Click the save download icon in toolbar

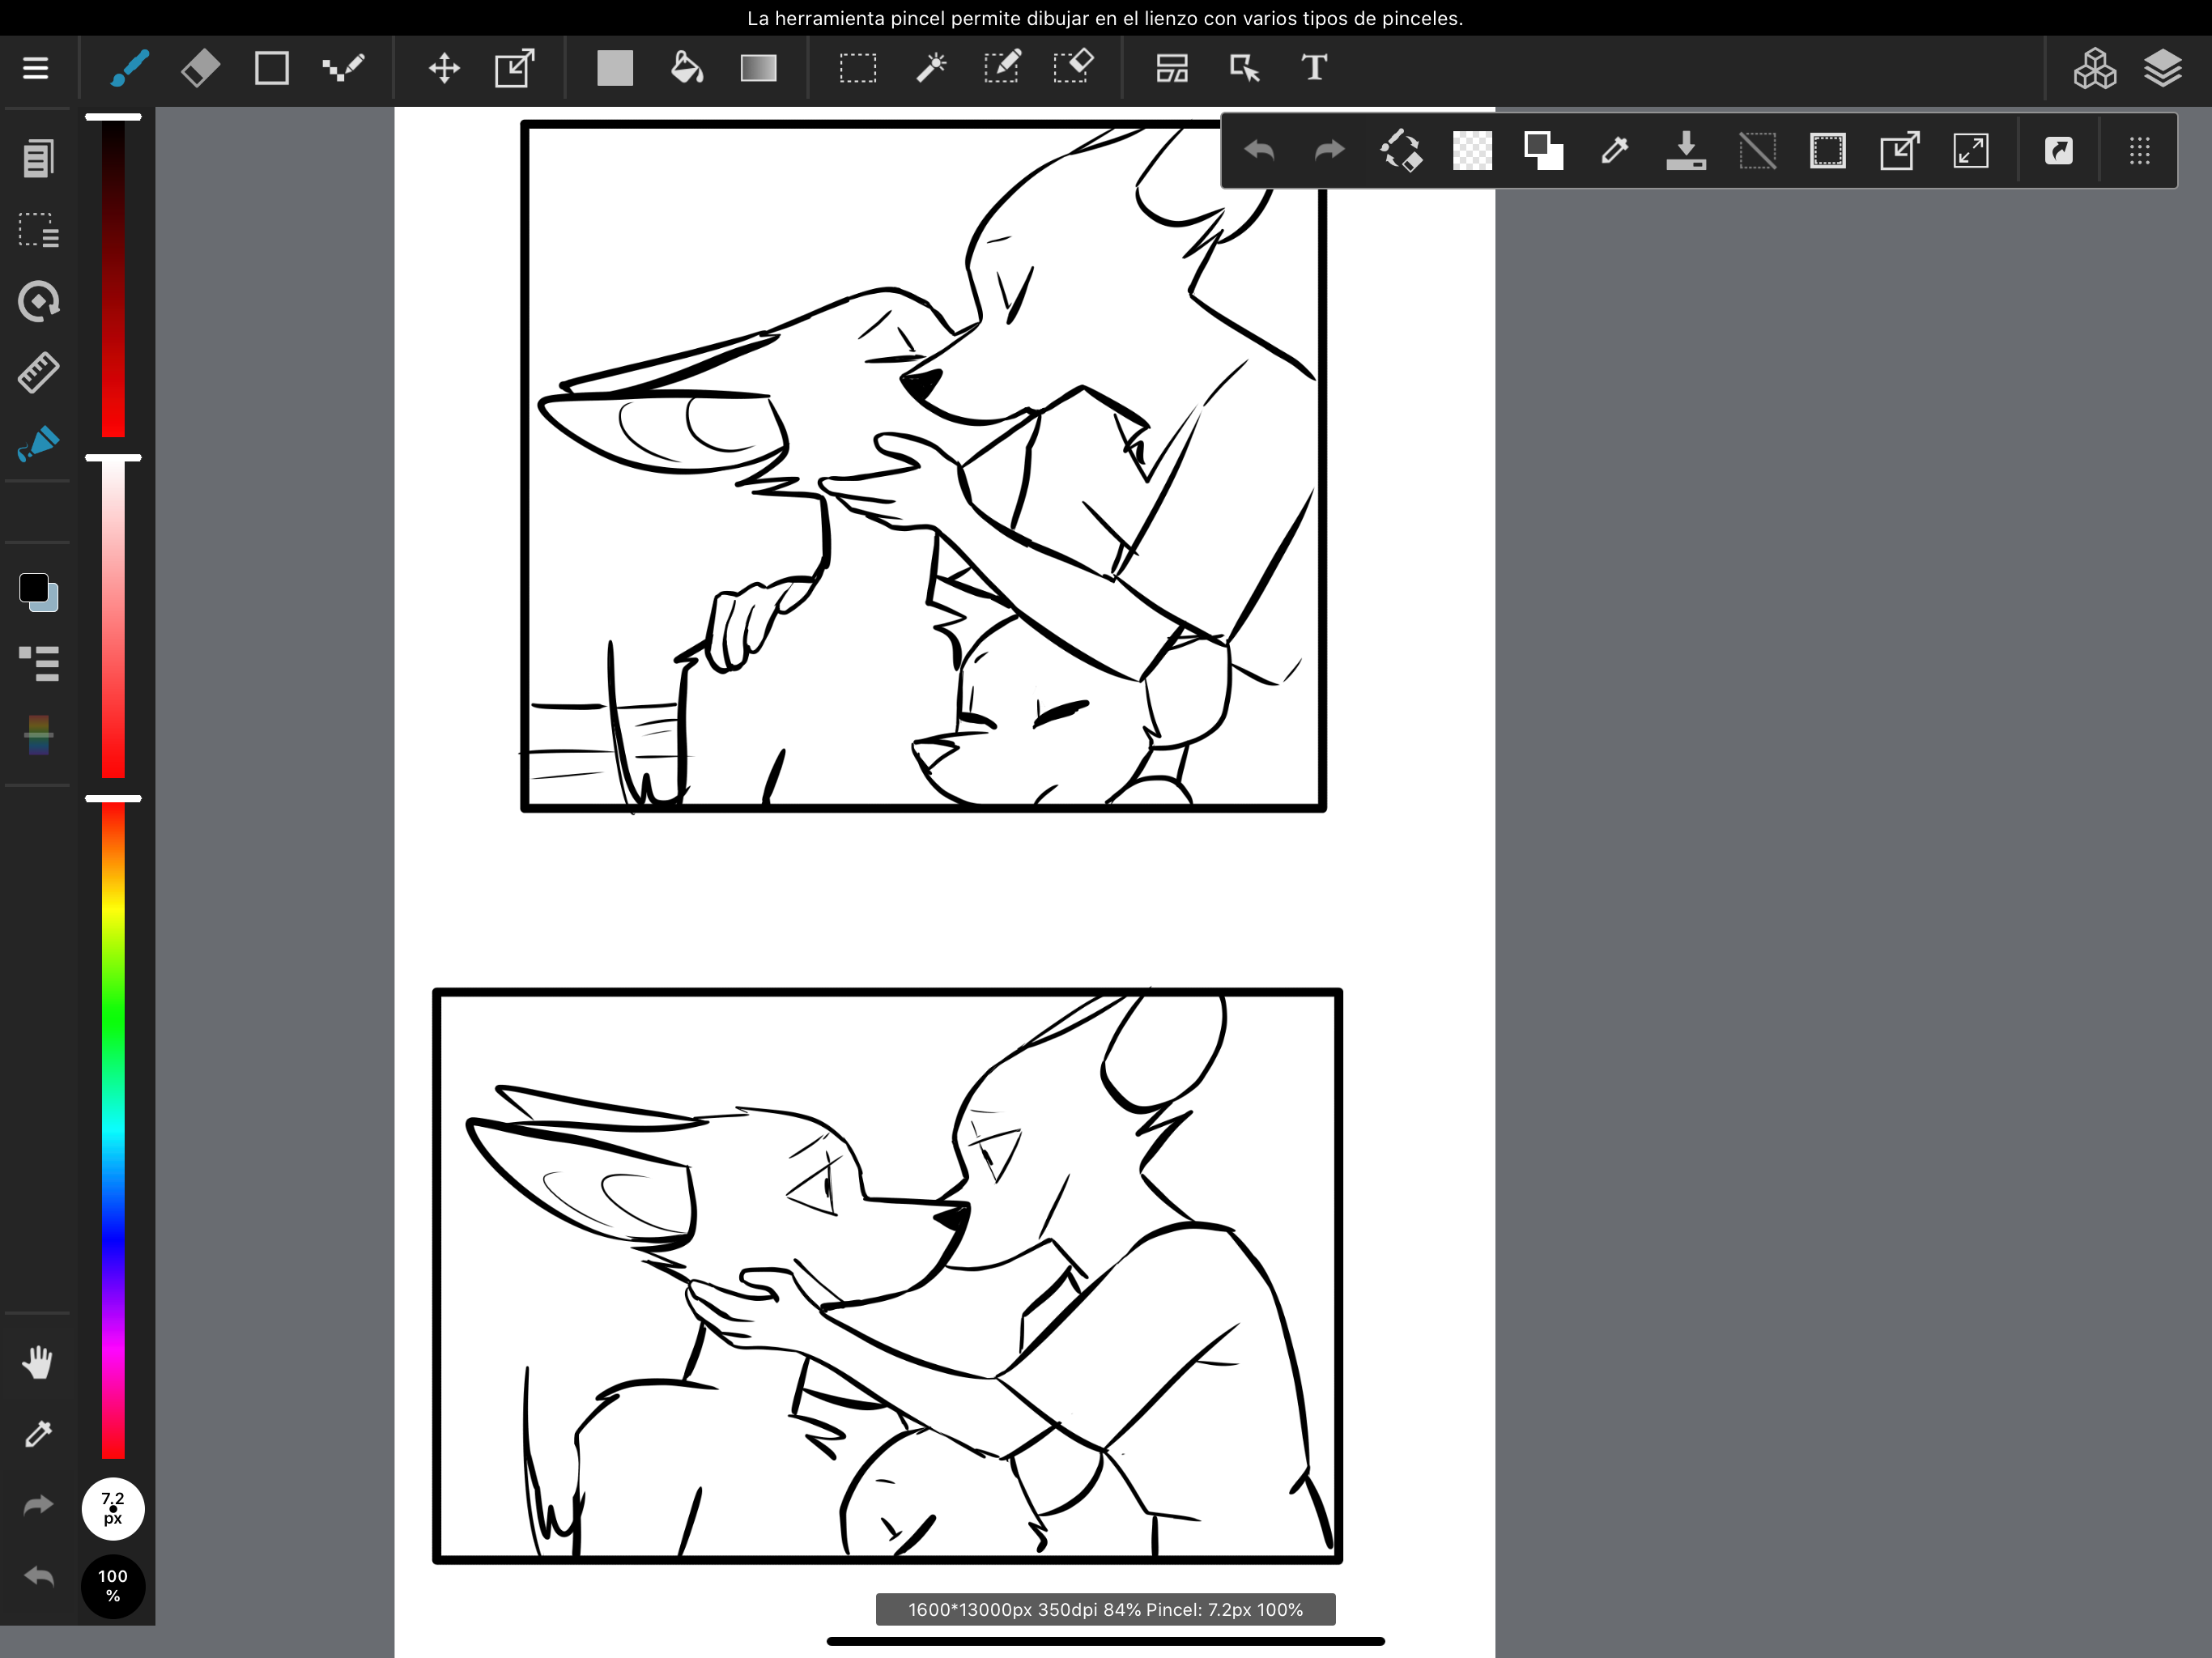point(1685,151)
